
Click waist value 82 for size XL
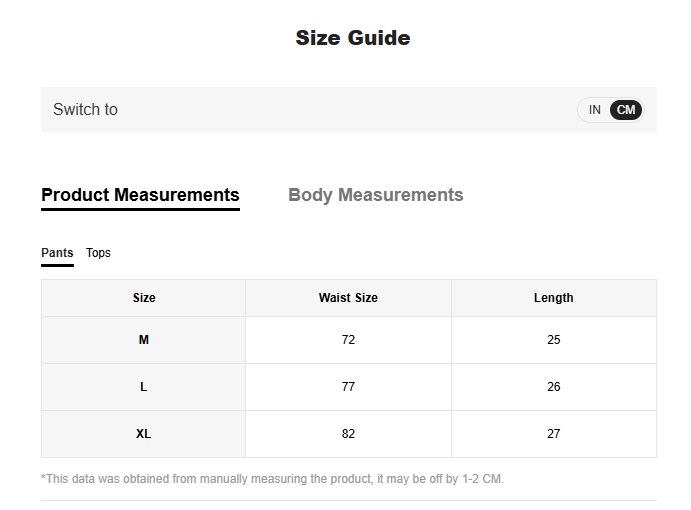click(x=348, y=434)
